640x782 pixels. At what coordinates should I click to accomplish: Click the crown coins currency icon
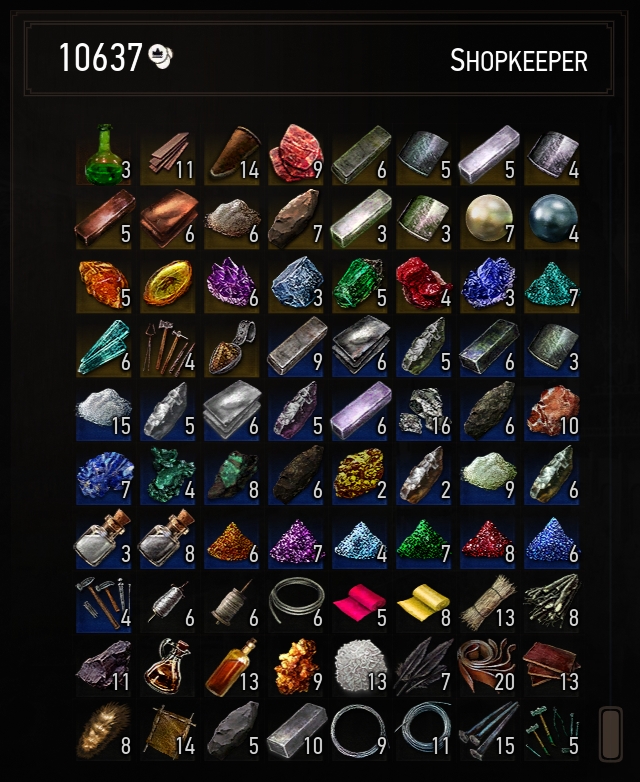161,57
